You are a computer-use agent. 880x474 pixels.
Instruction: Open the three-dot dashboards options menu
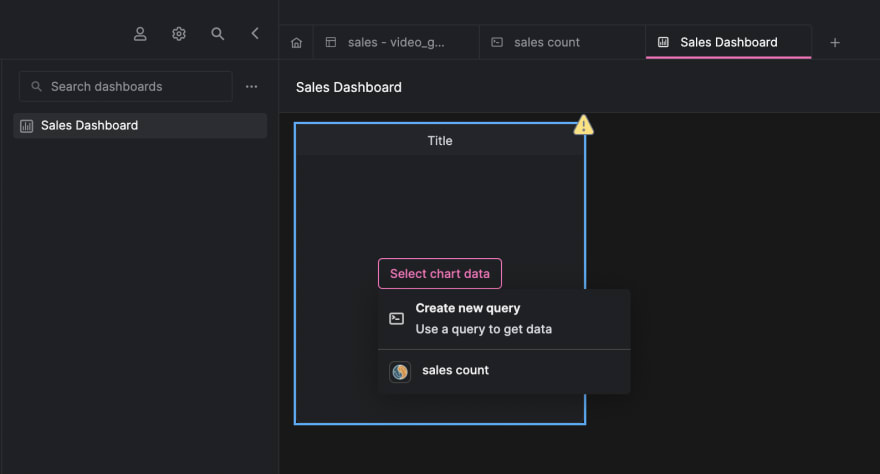coord(251,86)
